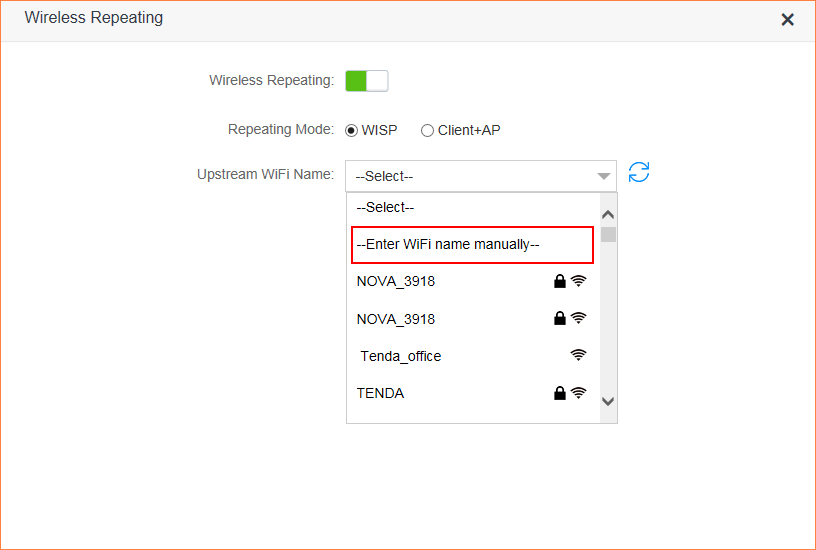Click the scroll up arrow of the WiFi list
Image resolution: width=816 pixels, height=550 pixels.
click(x=608, y=214)
